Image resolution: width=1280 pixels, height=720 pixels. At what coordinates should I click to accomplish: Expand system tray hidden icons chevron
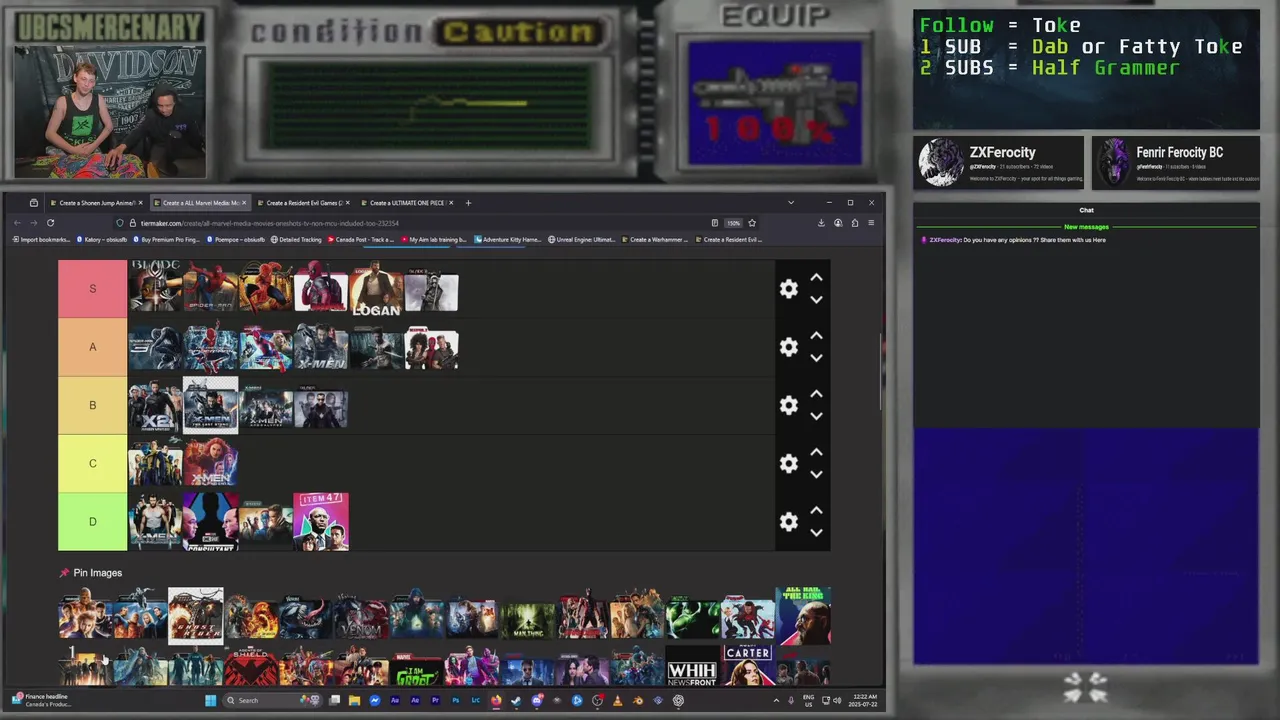click(776, 700)
